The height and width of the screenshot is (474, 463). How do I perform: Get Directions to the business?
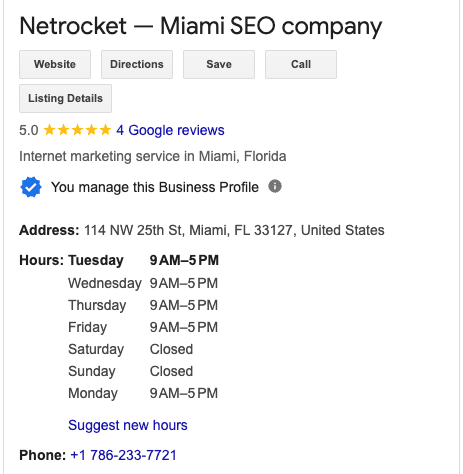click(x=137, y=64)
